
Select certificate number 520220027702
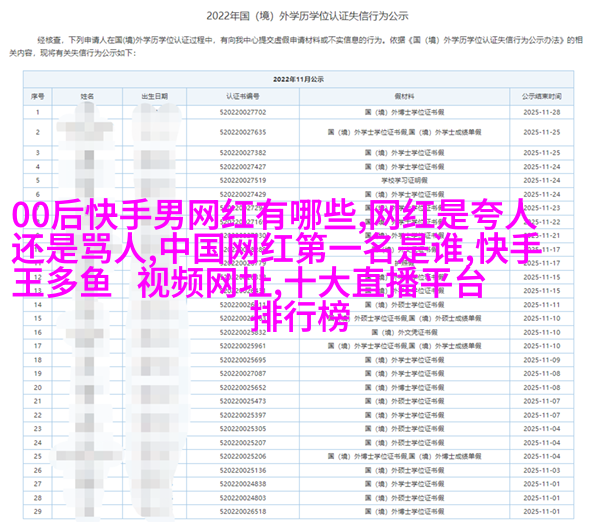pyautogui.click(x=243, y=112)
